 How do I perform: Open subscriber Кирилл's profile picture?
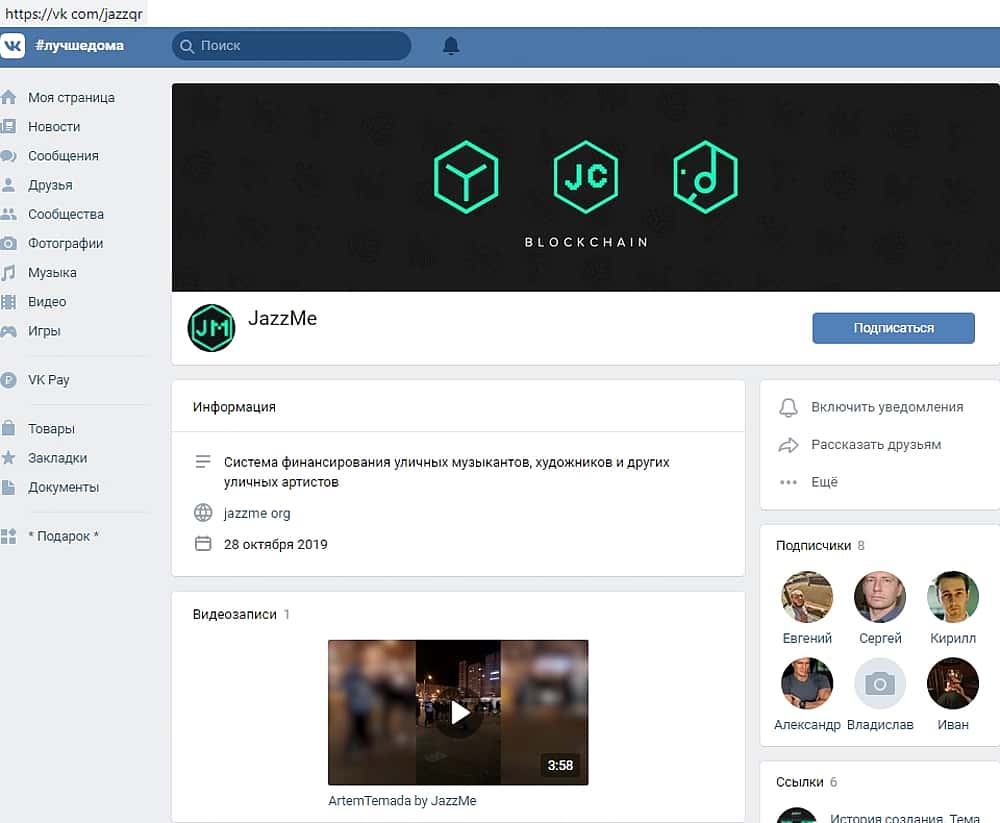(952, 597)
